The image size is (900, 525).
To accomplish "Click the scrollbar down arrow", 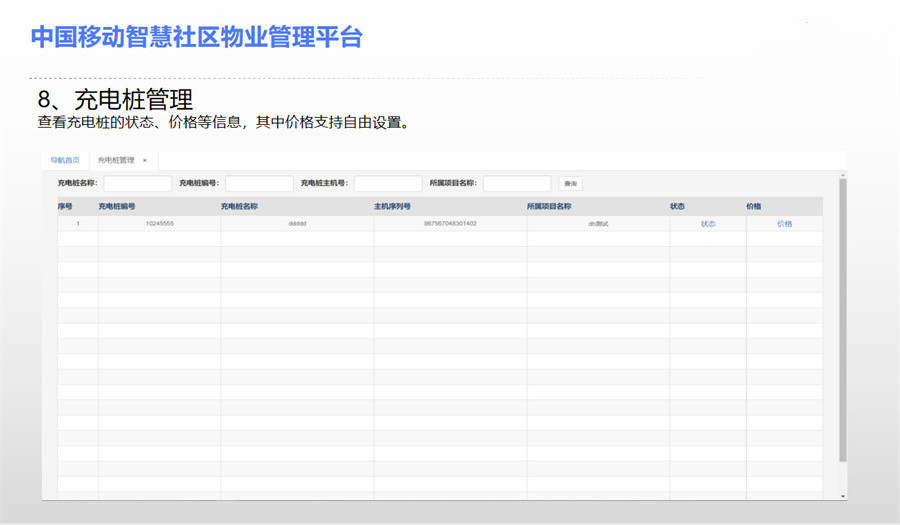I will pos(843,496).
